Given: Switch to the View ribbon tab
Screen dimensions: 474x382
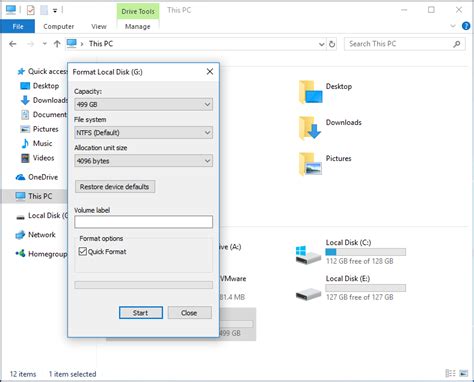Looking at the screenshot, I should tap(99, 26).
